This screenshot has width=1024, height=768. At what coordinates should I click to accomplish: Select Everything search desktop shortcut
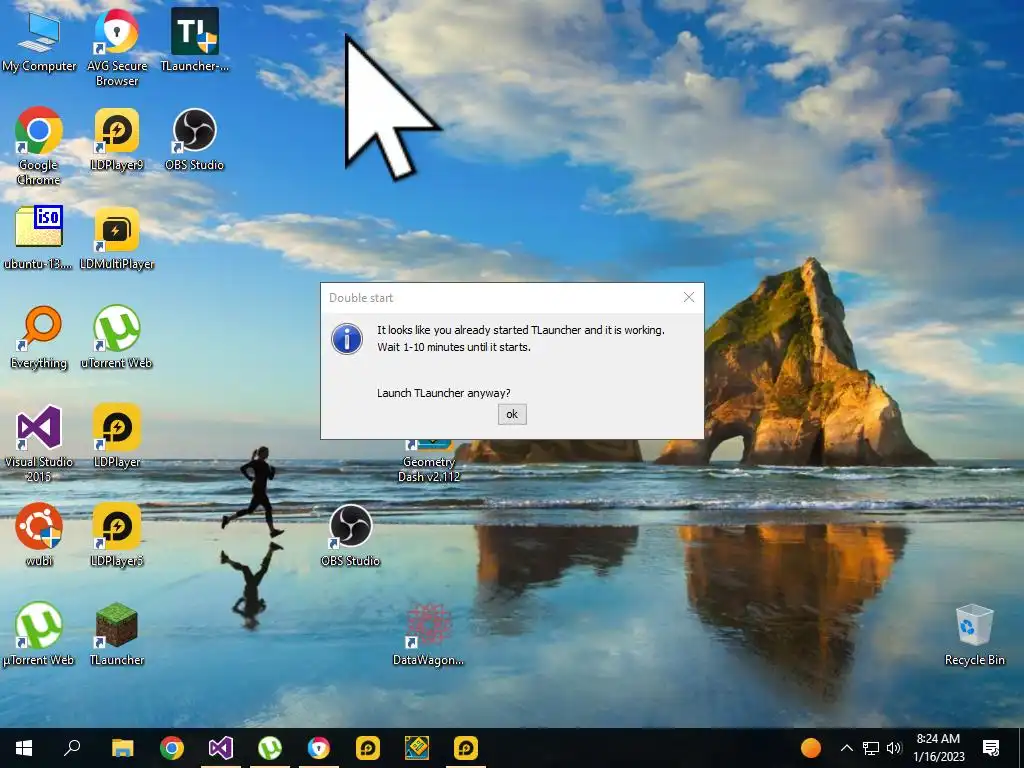(39, 338)
